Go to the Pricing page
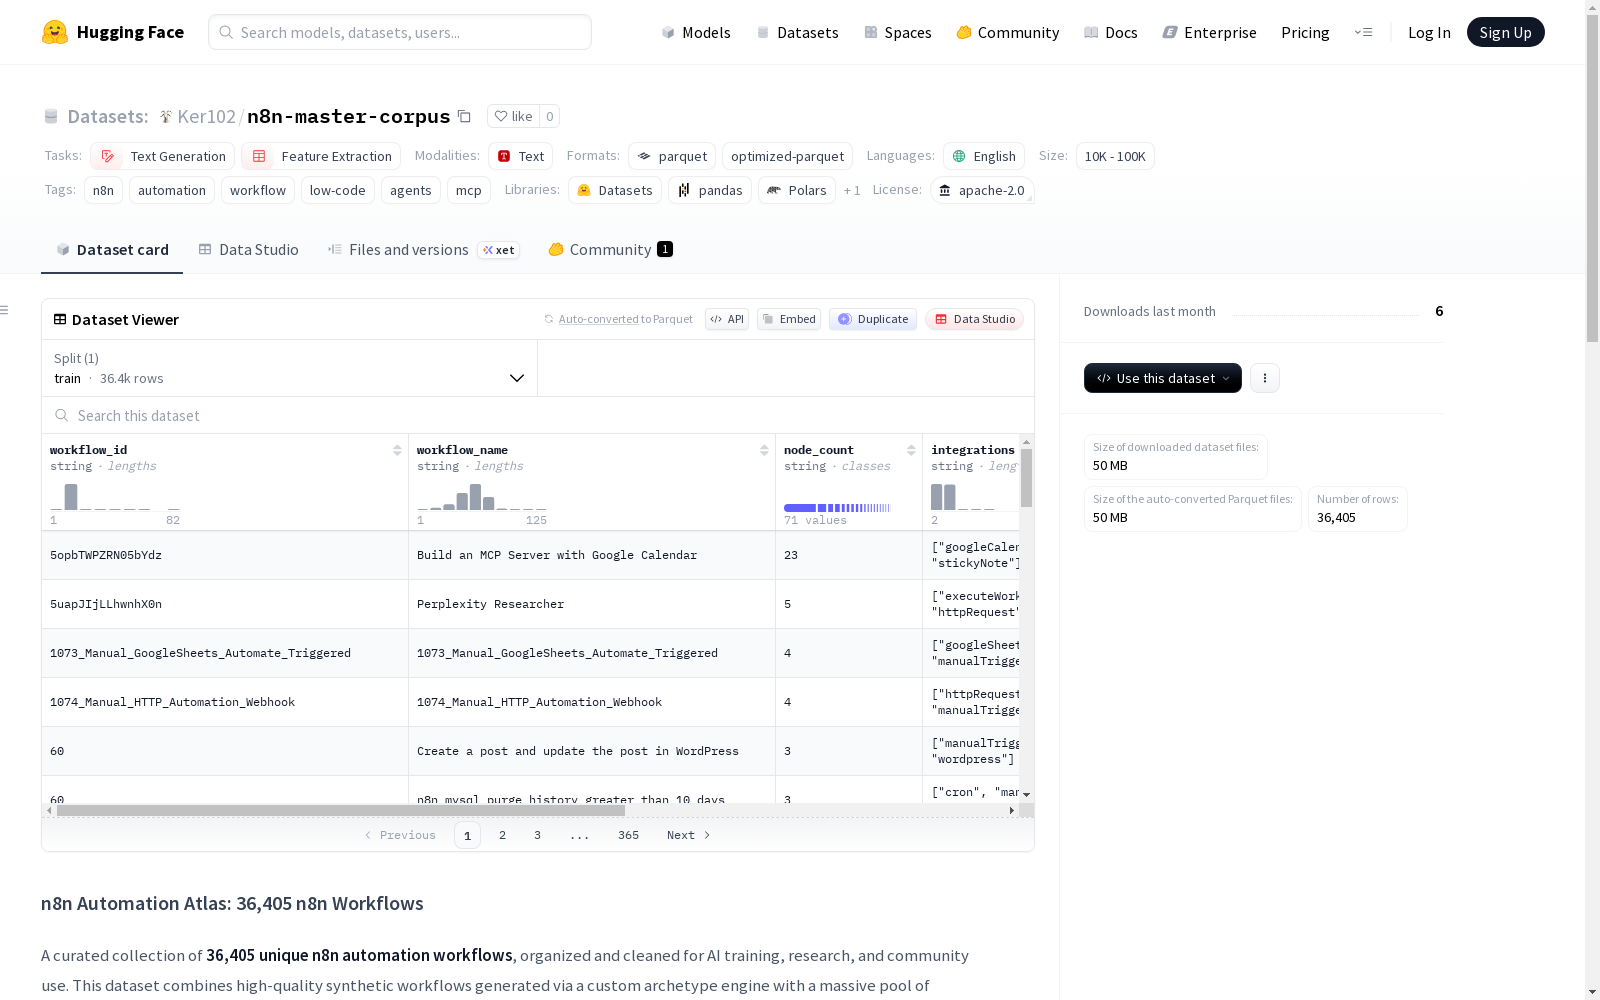Image resolution: width=1600 pixels, height=1000 pixels. (1305, 32)
